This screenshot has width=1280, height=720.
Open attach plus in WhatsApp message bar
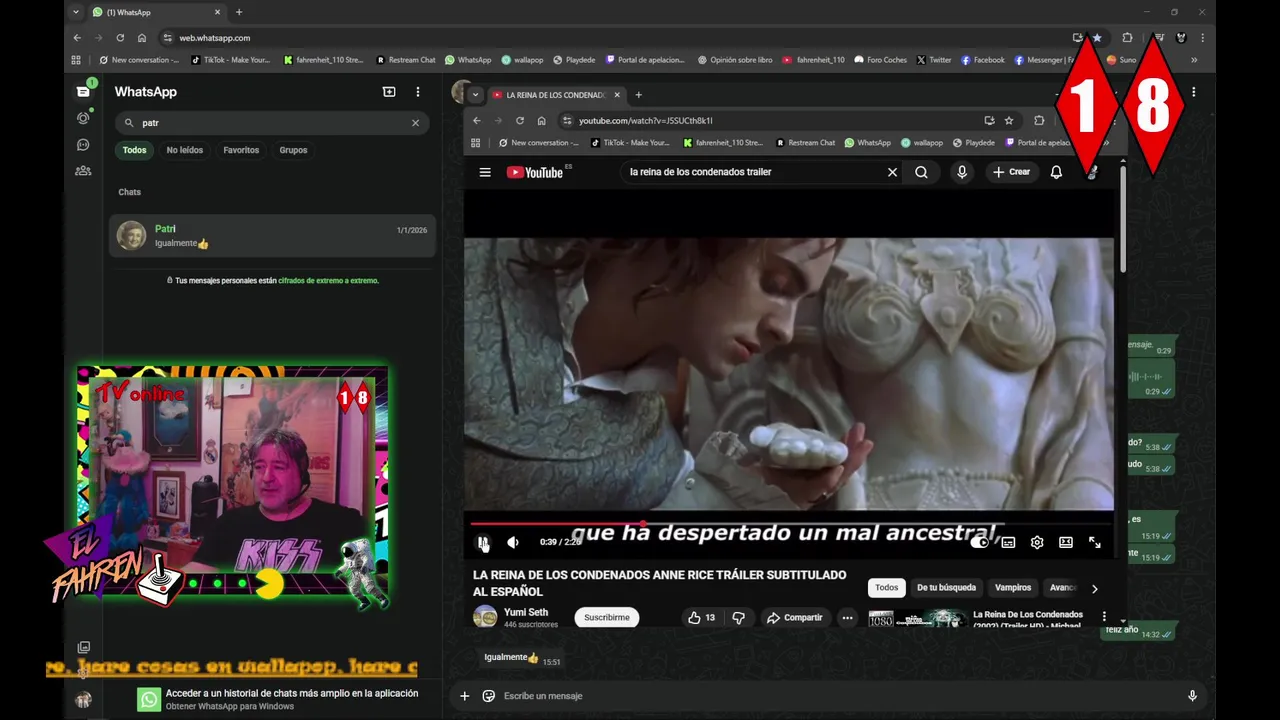(x=464, y=696)
